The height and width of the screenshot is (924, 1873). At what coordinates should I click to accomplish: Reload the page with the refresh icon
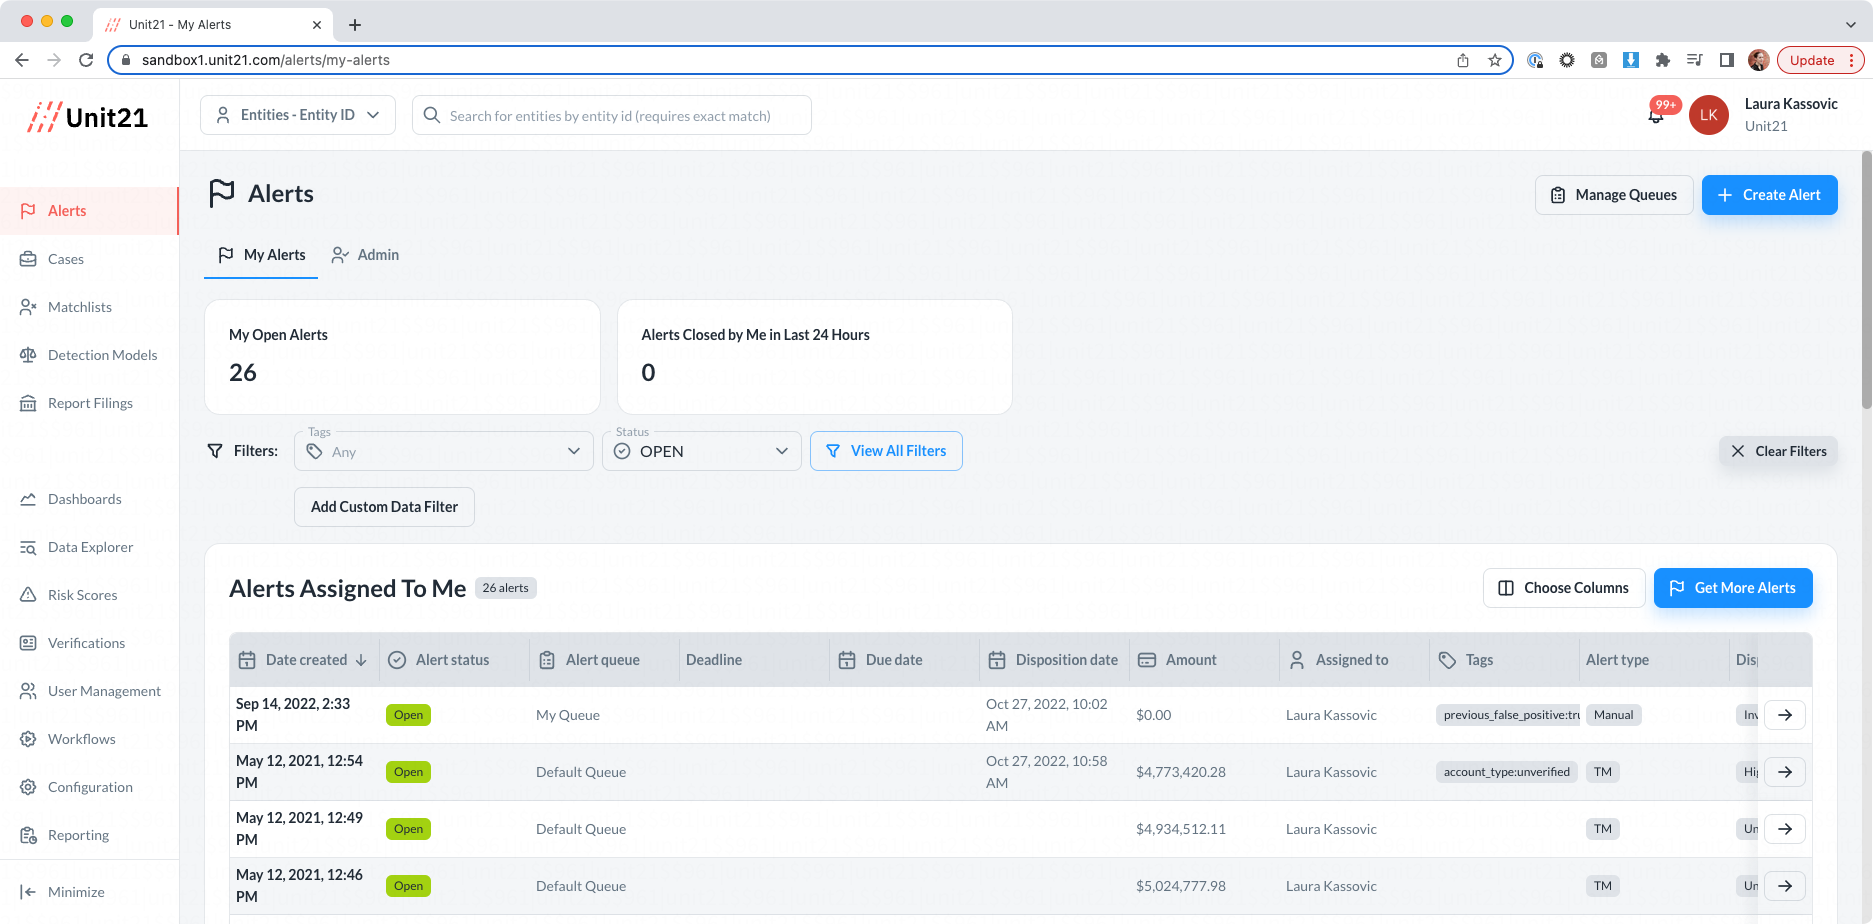tap(86, 60)
